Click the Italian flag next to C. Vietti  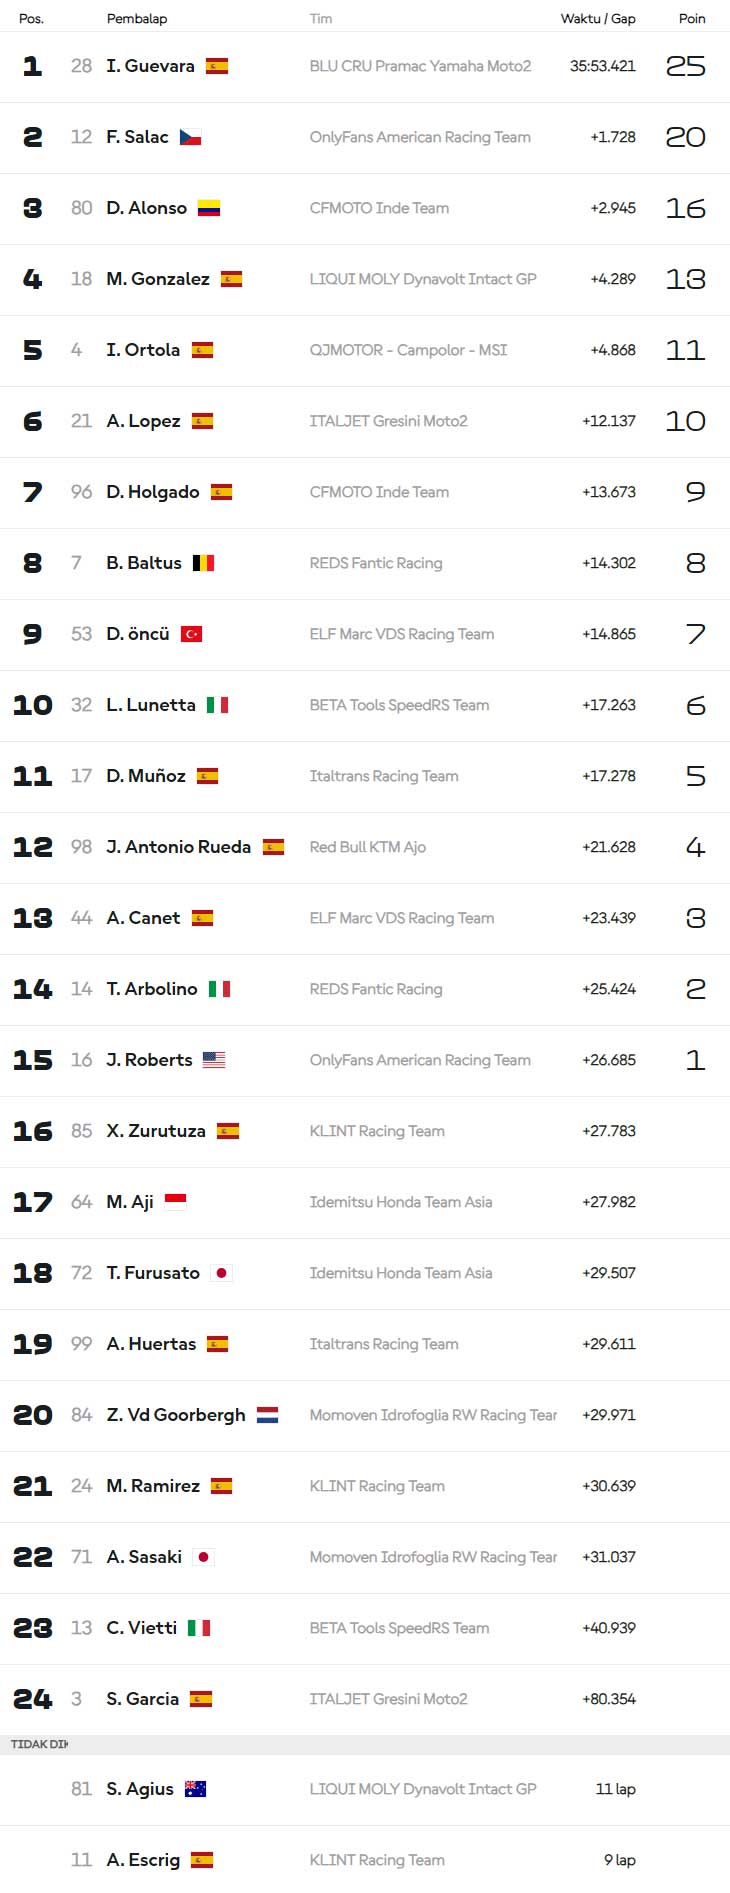coord(199,1628)
